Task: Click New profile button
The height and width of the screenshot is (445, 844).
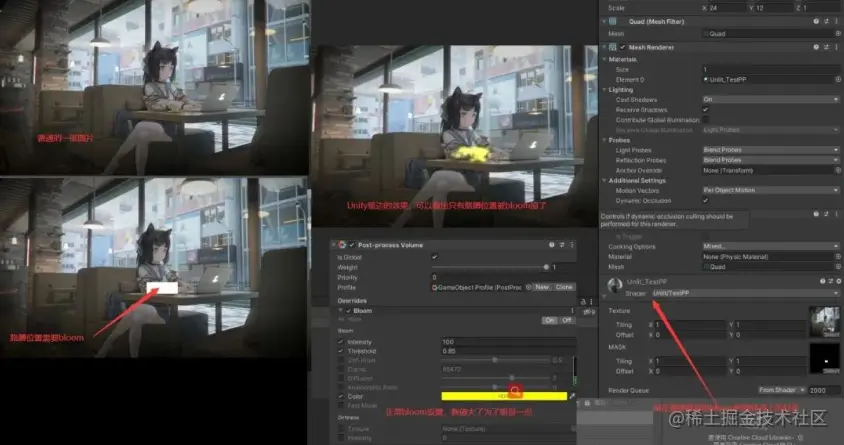Action: click(542, 287)
